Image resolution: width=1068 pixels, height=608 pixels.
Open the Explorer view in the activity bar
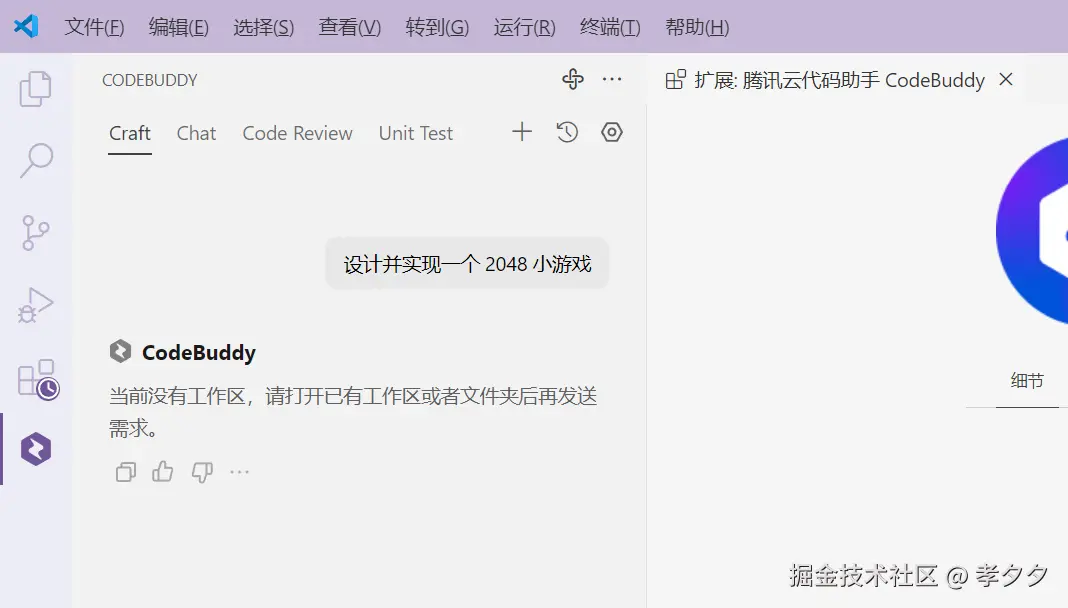pyautogui.click(x=35, y=89)
